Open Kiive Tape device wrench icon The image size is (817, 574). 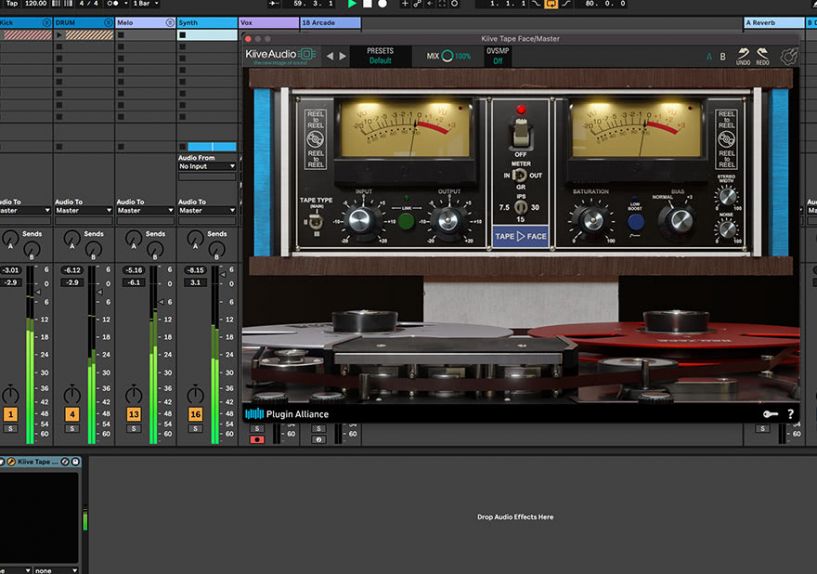(x=11, y=461)
